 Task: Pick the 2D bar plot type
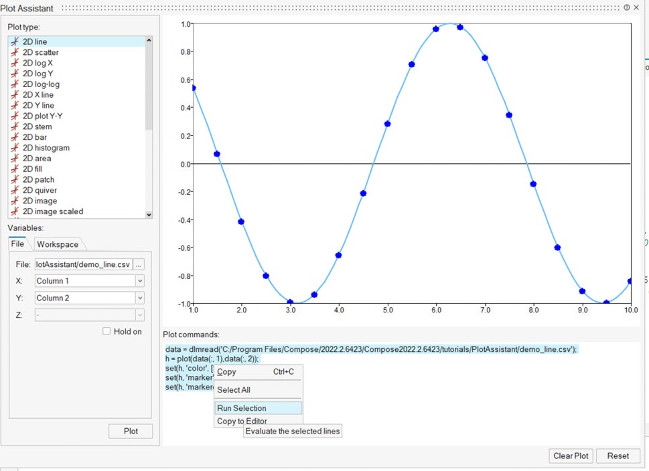click(35, 137)
